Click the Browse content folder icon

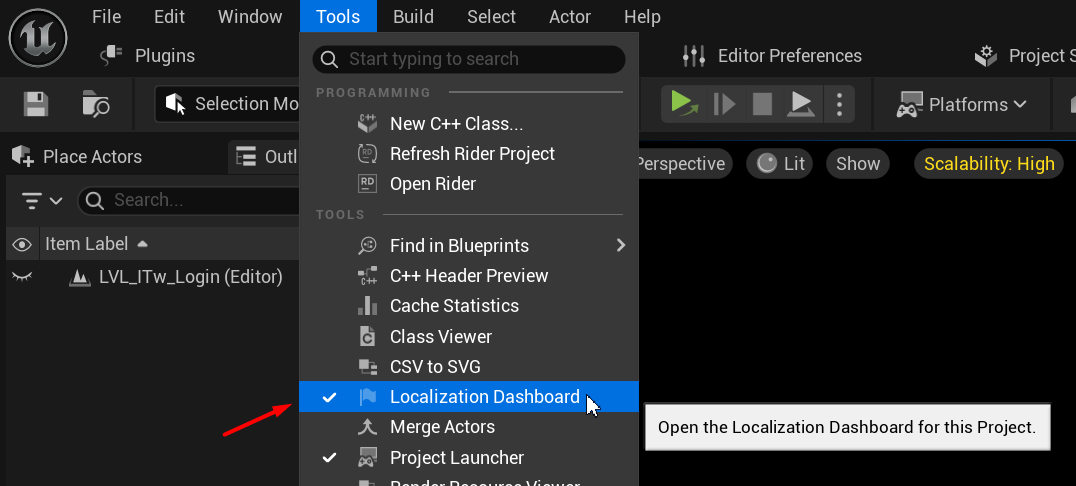96,104
